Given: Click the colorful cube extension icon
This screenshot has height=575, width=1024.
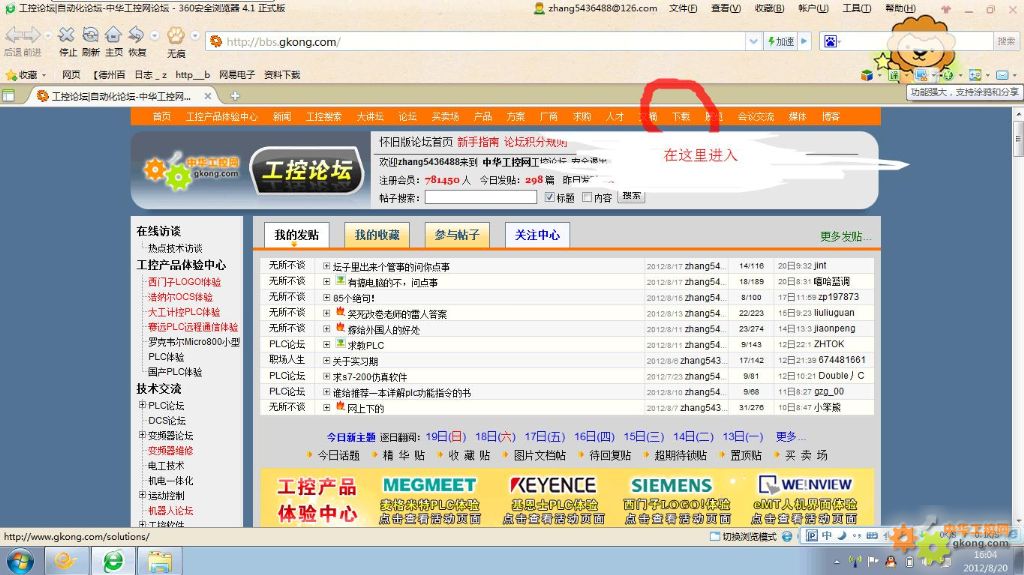Looking at the screenshot, I should click(x=867, y=76).
